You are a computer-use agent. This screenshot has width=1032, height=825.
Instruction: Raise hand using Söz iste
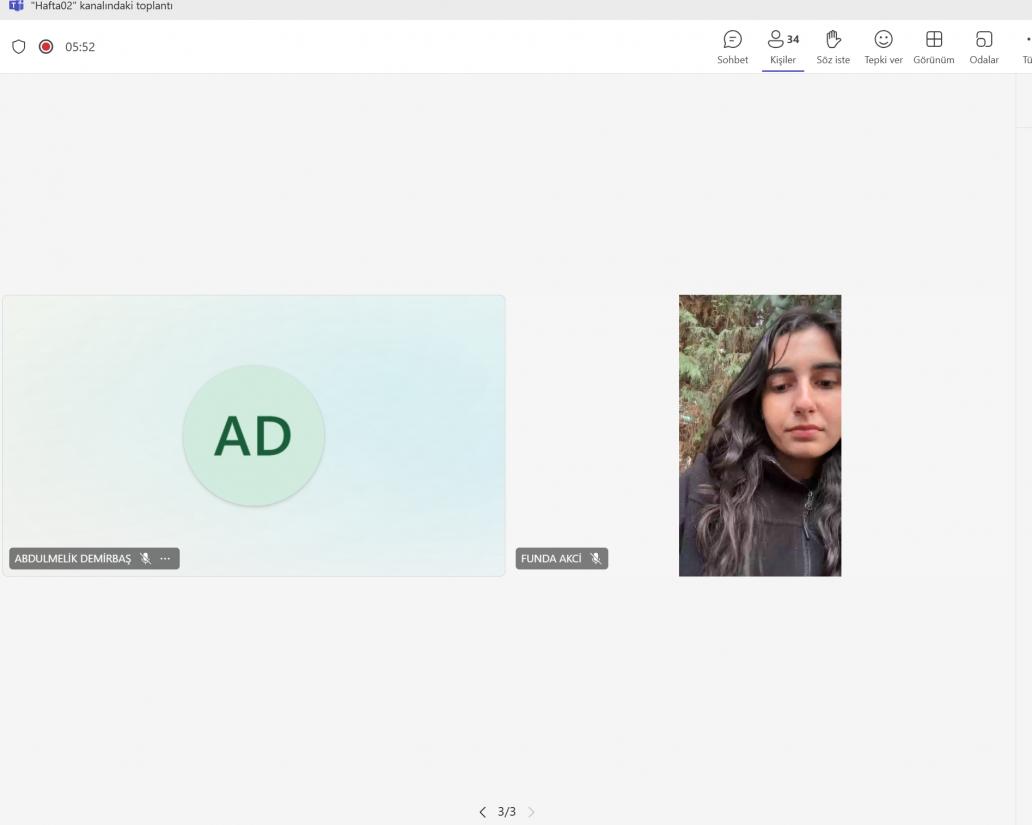(833, 47)
